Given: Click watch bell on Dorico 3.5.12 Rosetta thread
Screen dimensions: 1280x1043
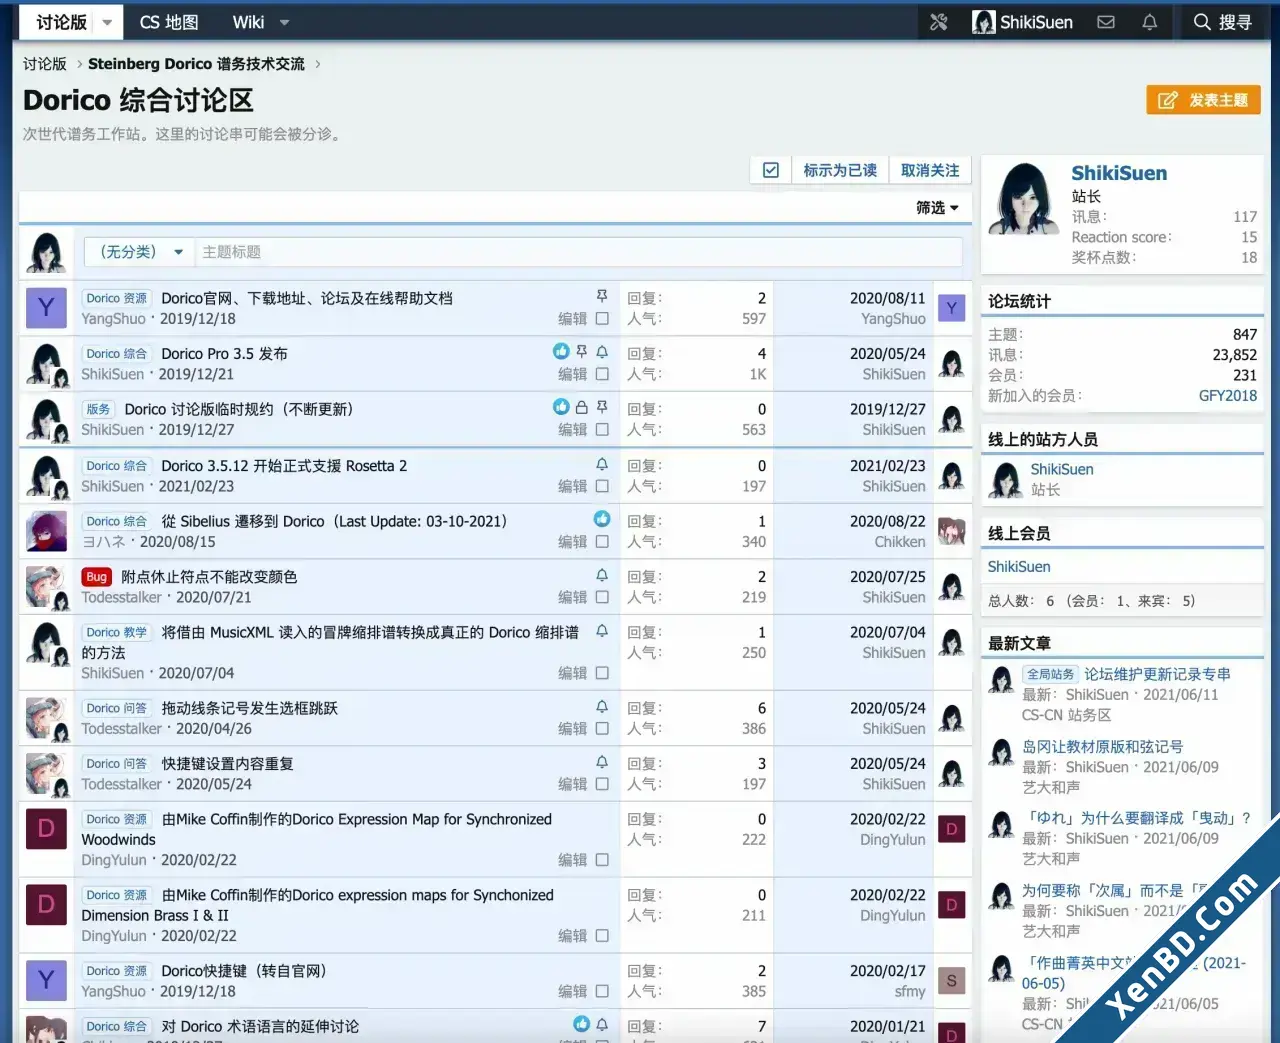Looking at the screenshot, I should (602, 464).
